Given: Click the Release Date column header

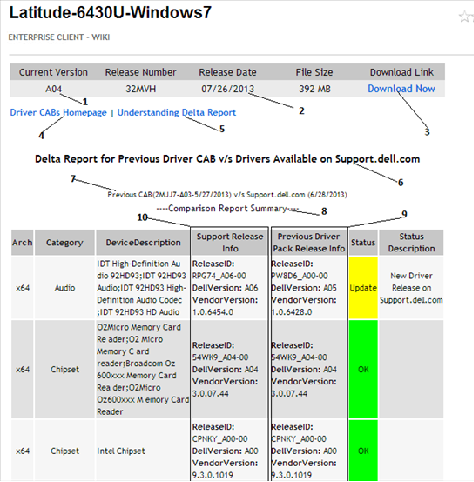Looking at the screenshot, I should click(227, 72).
